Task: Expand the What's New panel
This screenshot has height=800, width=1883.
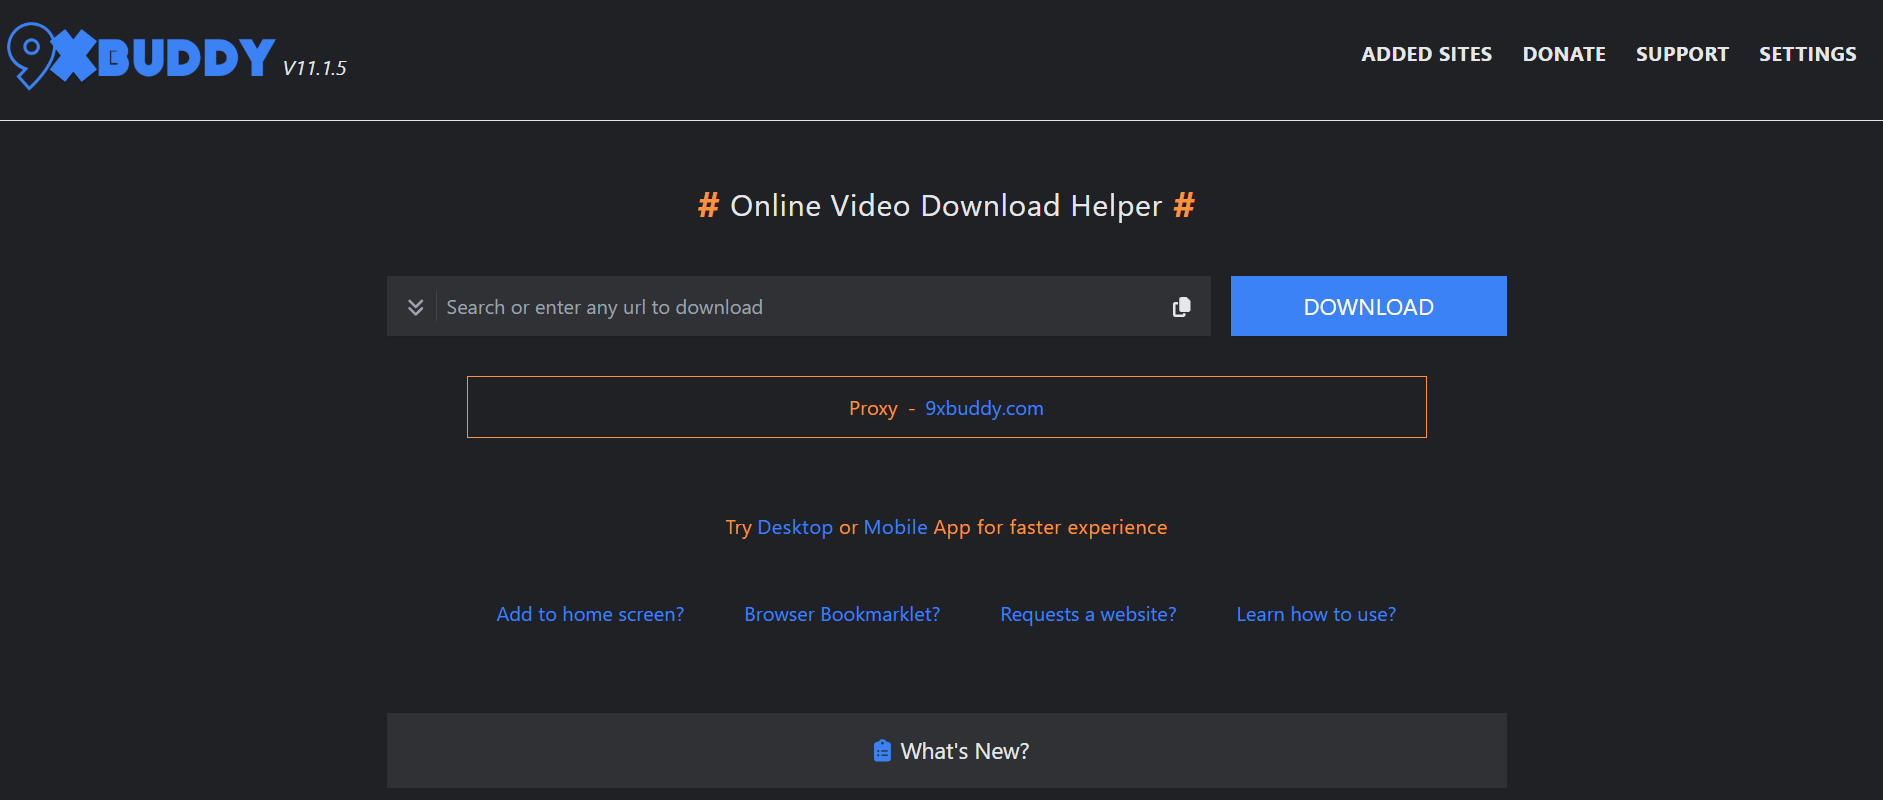Action: (x=947, y=750)
